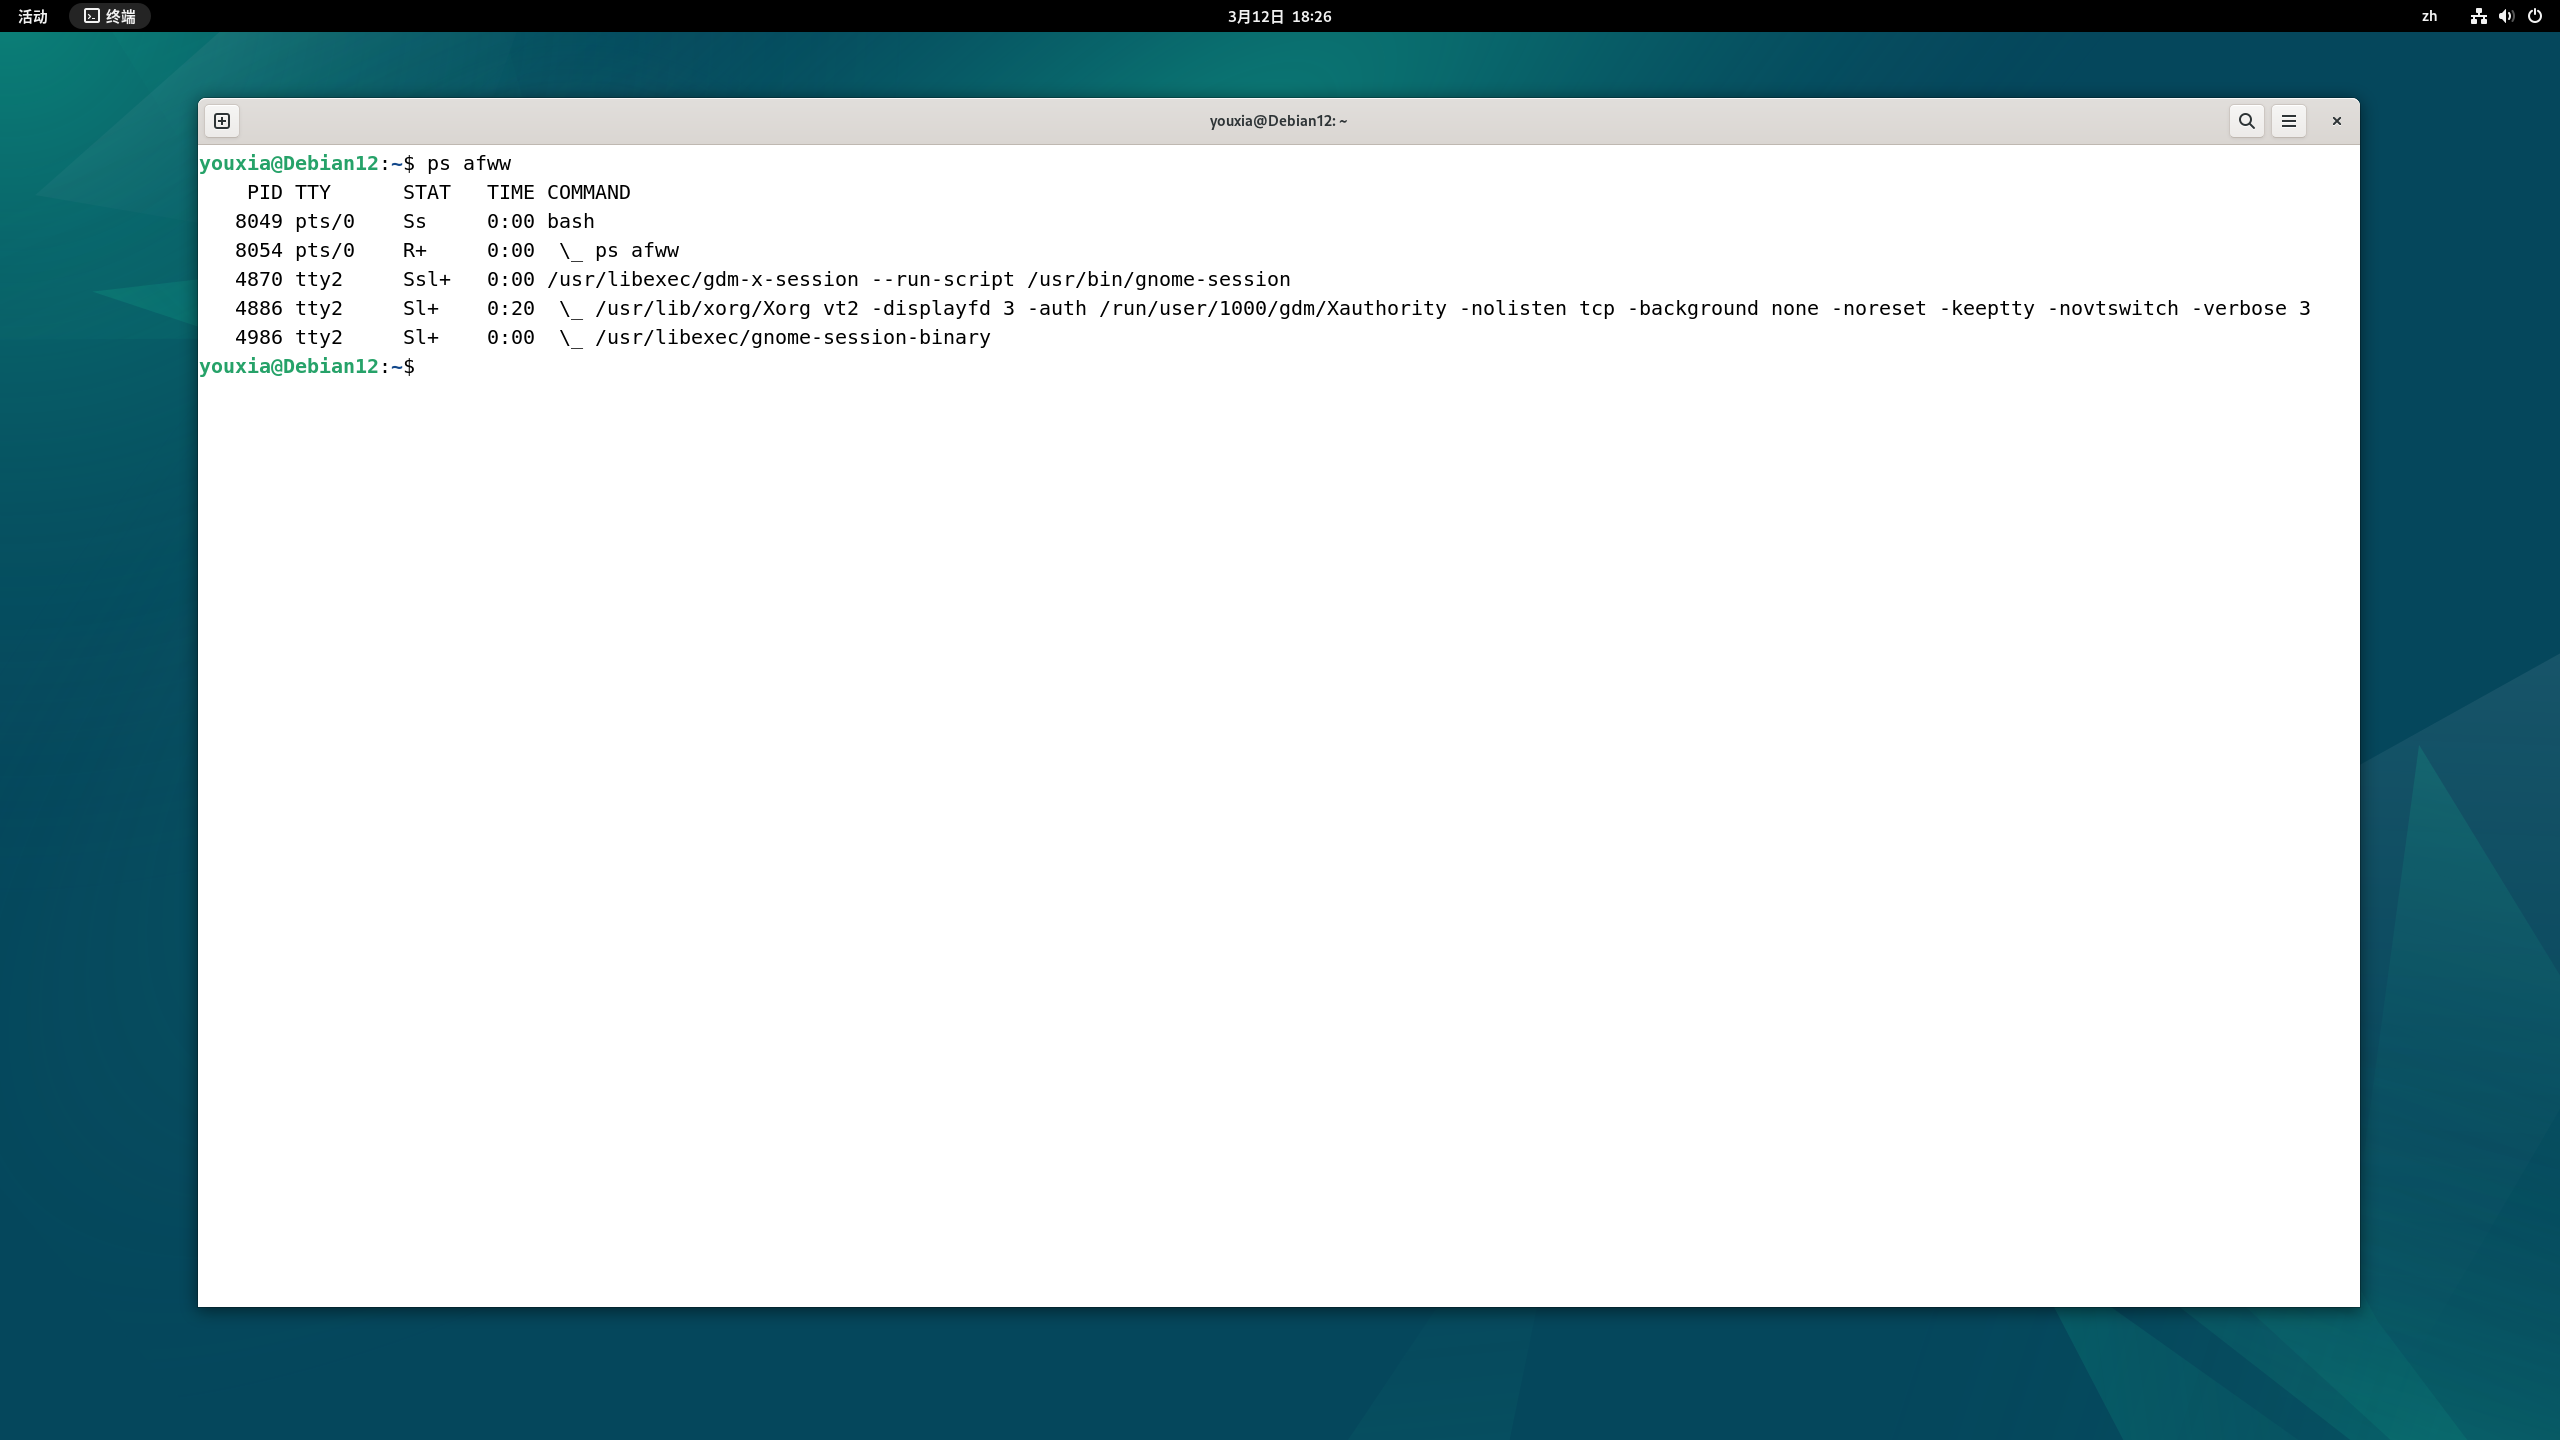The height and width of the screenshot is (1440, 2560).
Task: Open the hamburger menu of the terminal
Action: pyautogui.click(x=2290, y=120)
